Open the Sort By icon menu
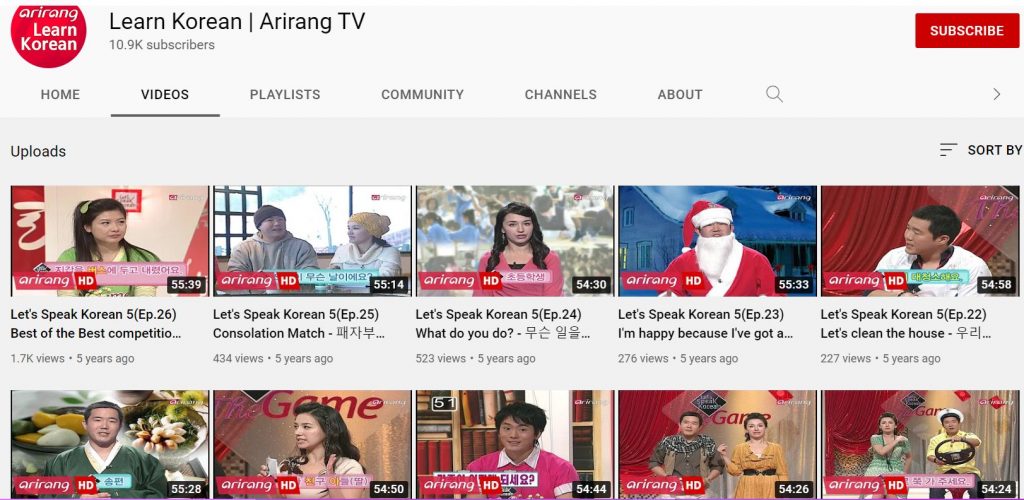 click(948, 150)
